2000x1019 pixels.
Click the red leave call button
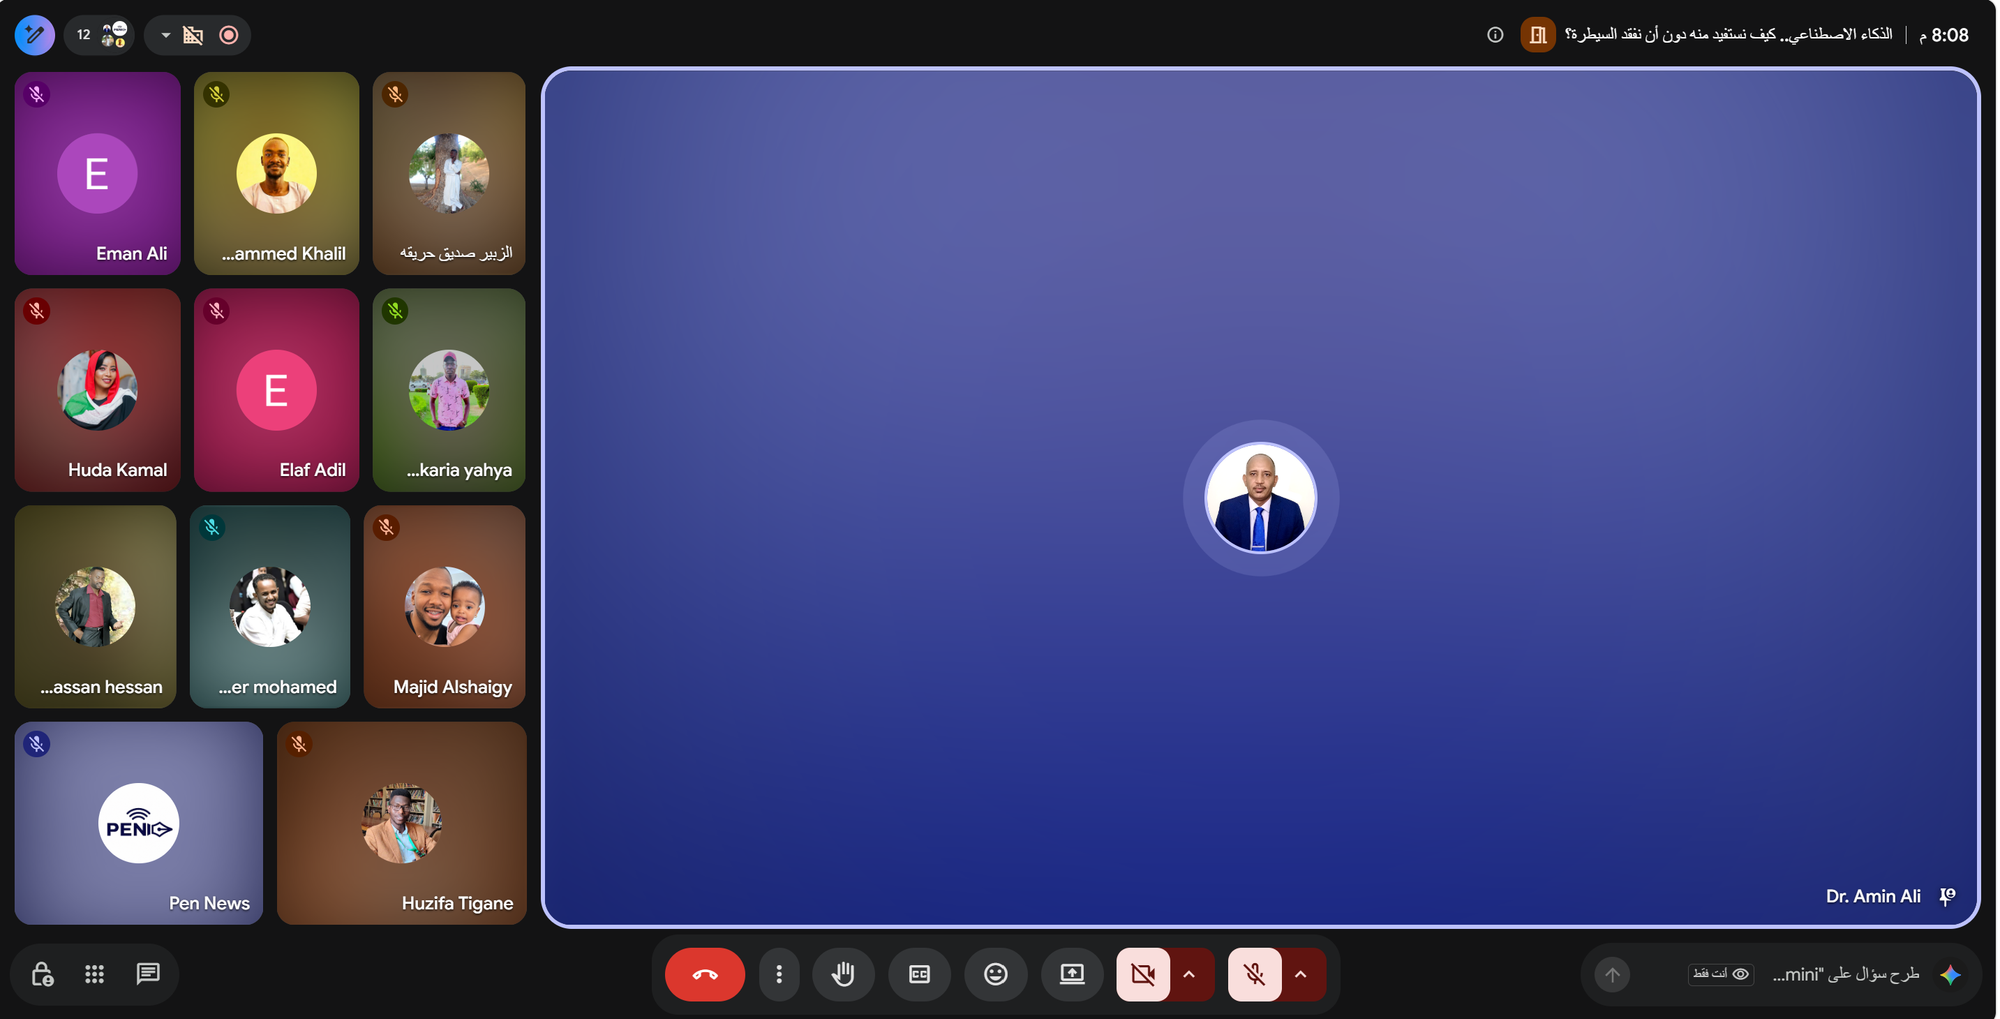coord(704,974)
